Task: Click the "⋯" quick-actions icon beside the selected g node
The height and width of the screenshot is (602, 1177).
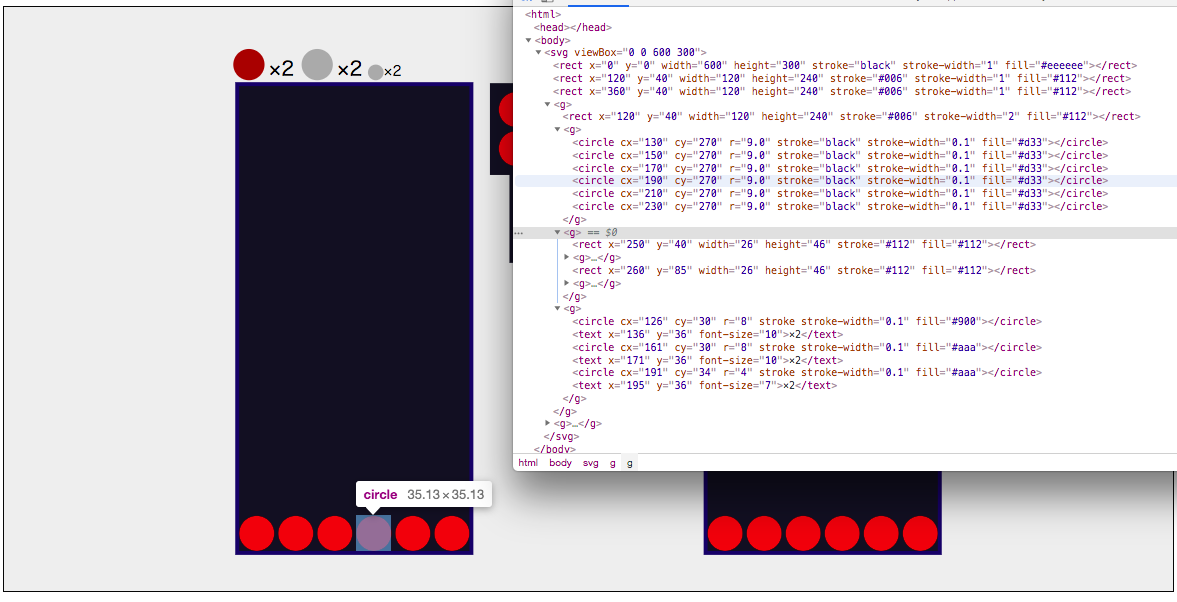Action: (x=518, y=231)
